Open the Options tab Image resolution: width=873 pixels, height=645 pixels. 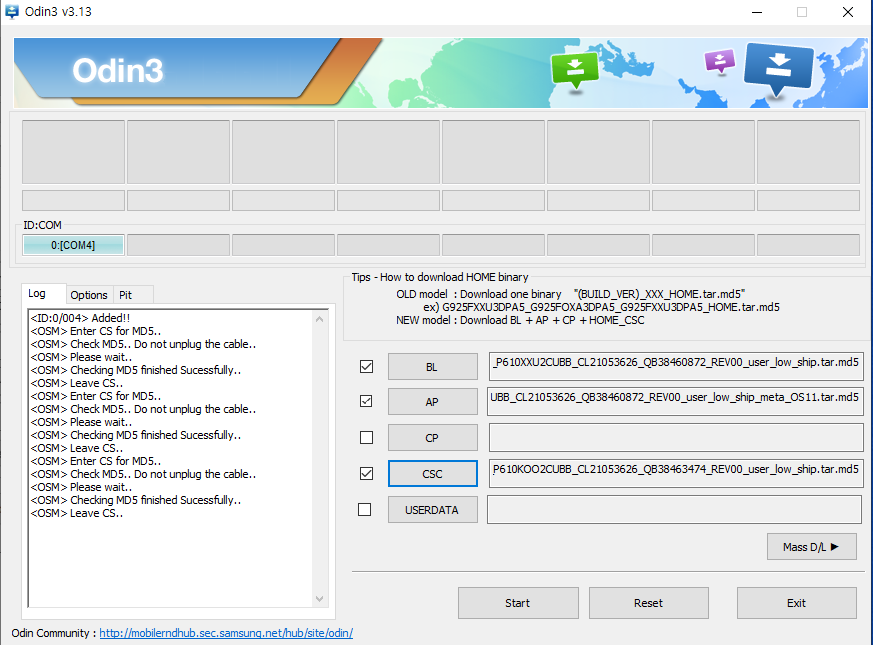tap(89, 295)
